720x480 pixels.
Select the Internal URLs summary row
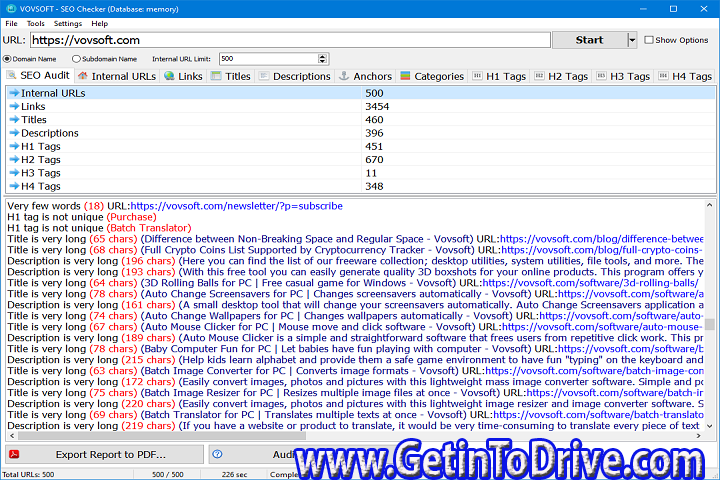tap(361, 93)
